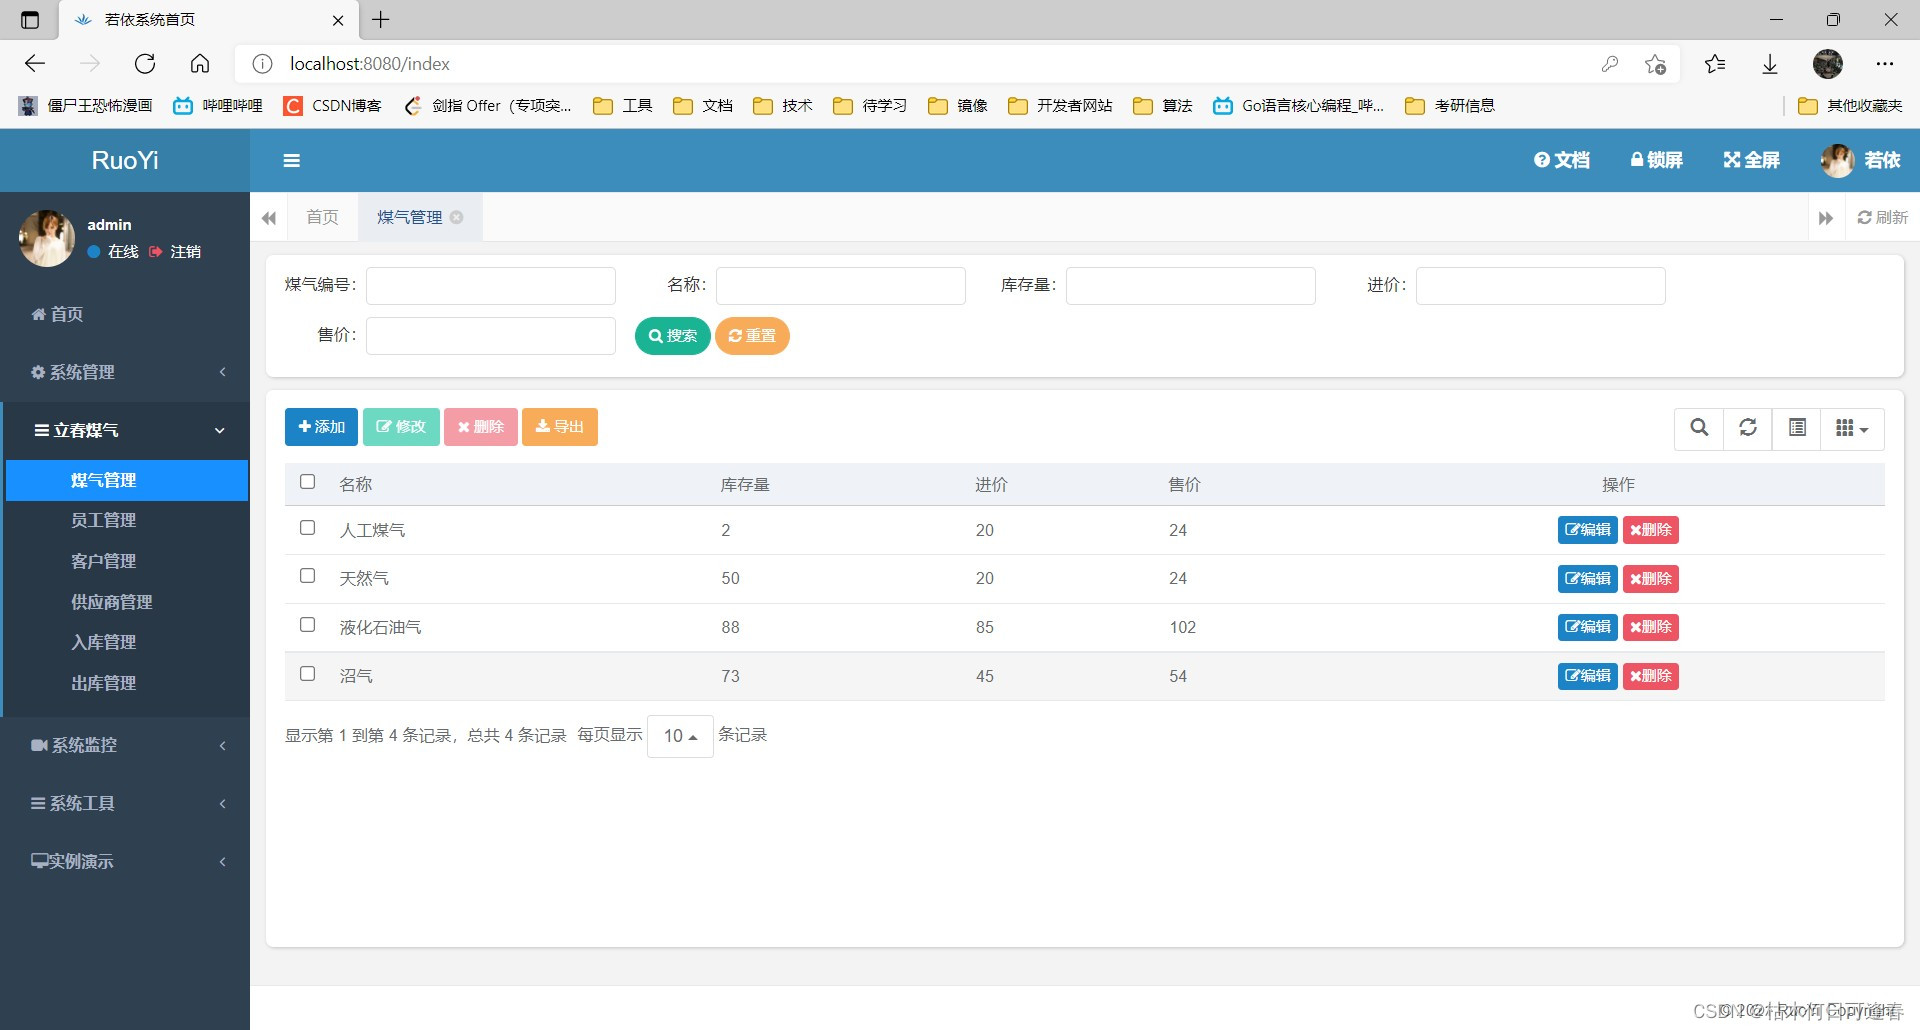
Task: Delete the 天然气 row with 删除
Action: tap(1651, 579)
